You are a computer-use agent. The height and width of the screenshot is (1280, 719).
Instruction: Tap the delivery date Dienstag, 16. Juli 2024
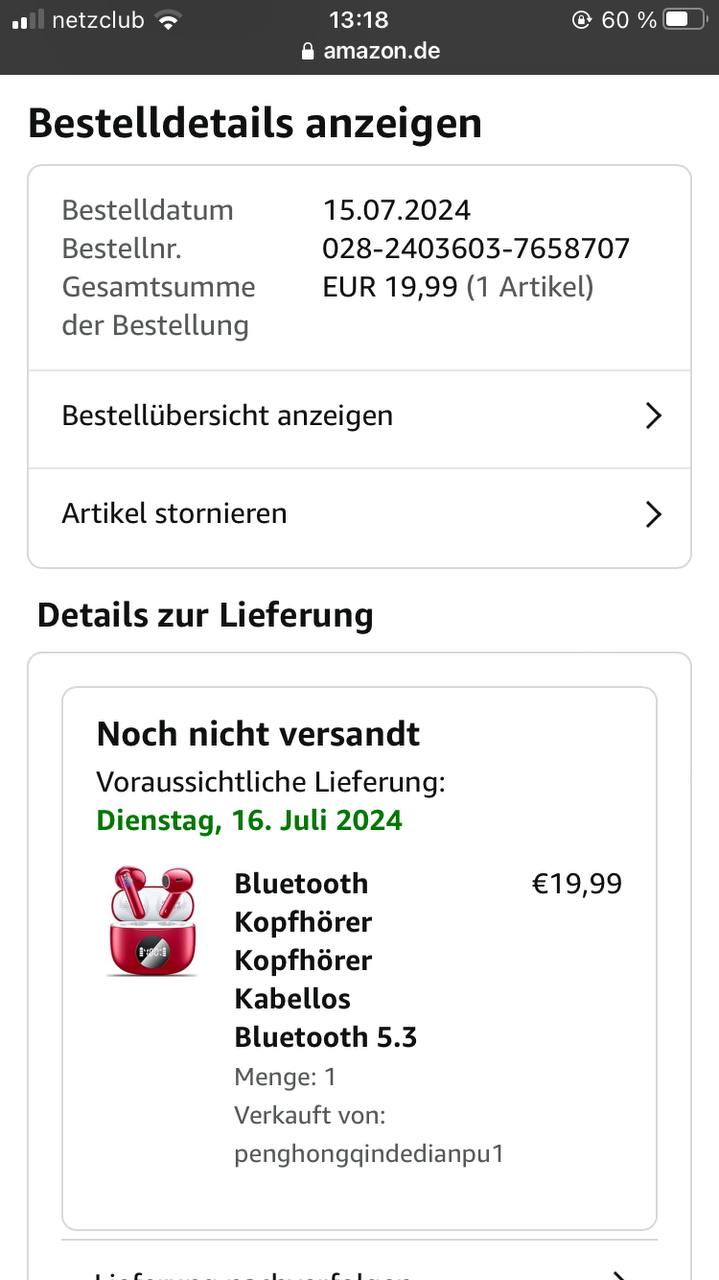click(249, 820)
